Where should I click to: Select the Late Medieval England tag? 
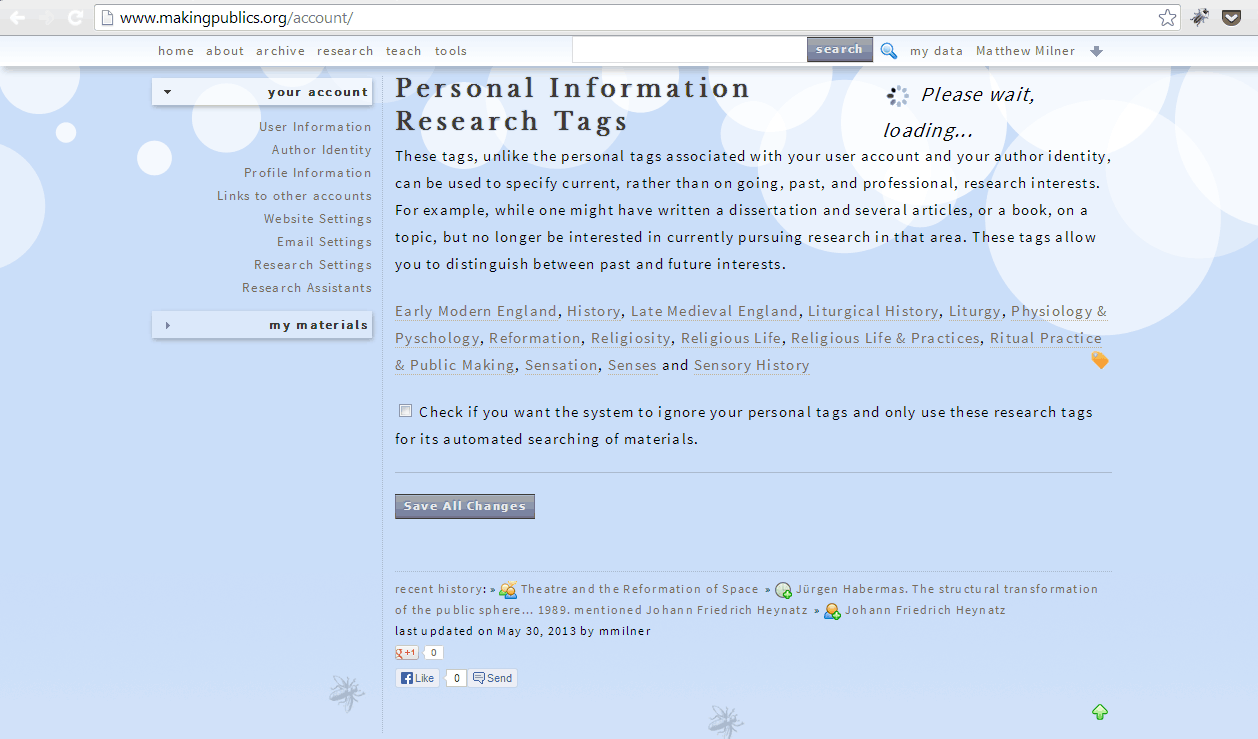(x=715, y=311)
